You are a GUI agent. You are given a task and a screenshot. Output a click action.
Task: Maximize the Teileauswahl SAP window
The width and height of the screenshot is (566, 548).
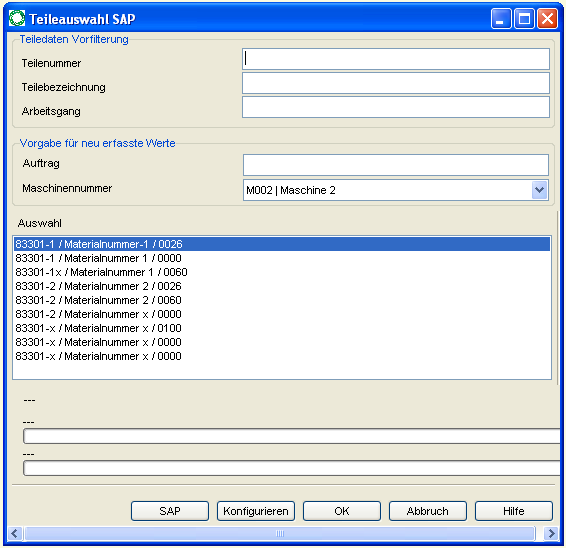pyautogui.click(x=524, y=19)
